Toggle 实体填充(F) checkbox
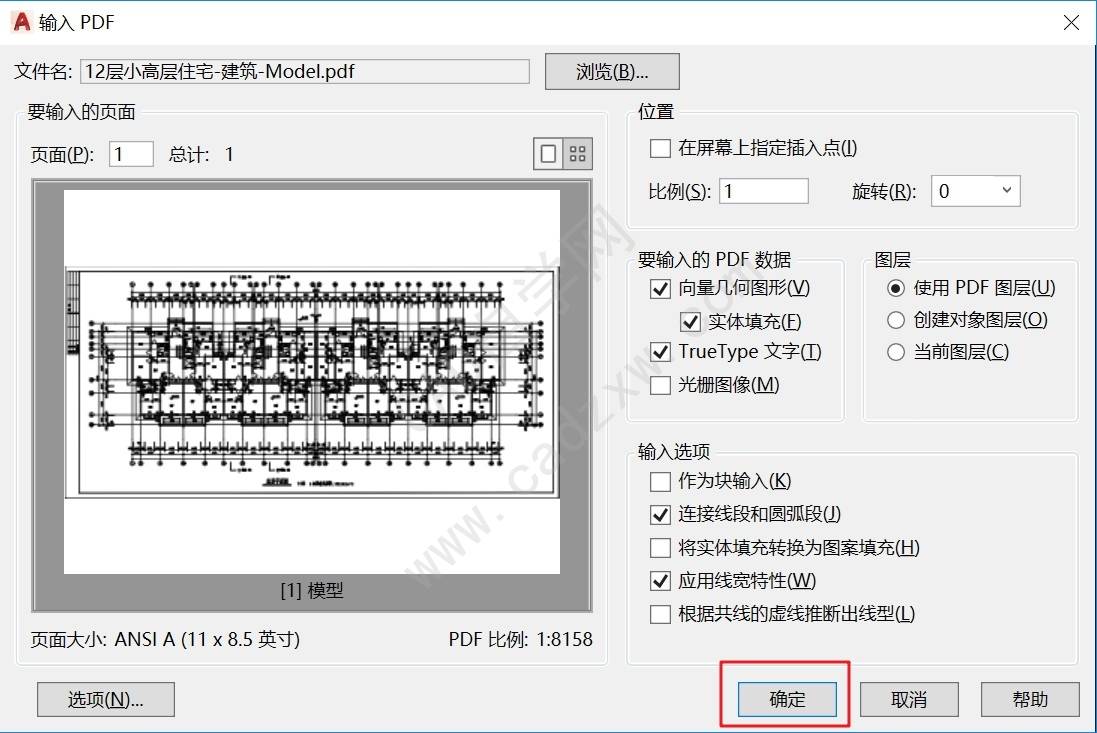Screen dimensions: 1097x733 click(x=690, y=322)
